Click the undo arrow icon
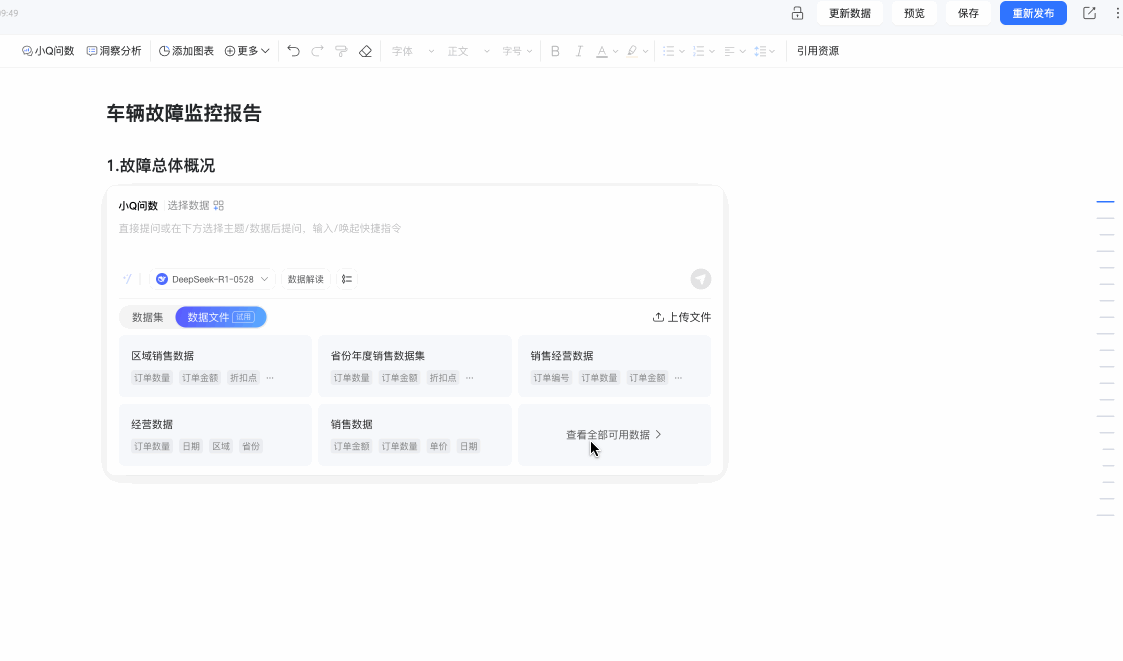Screen dimensions: 1123x661 (293, 51)
